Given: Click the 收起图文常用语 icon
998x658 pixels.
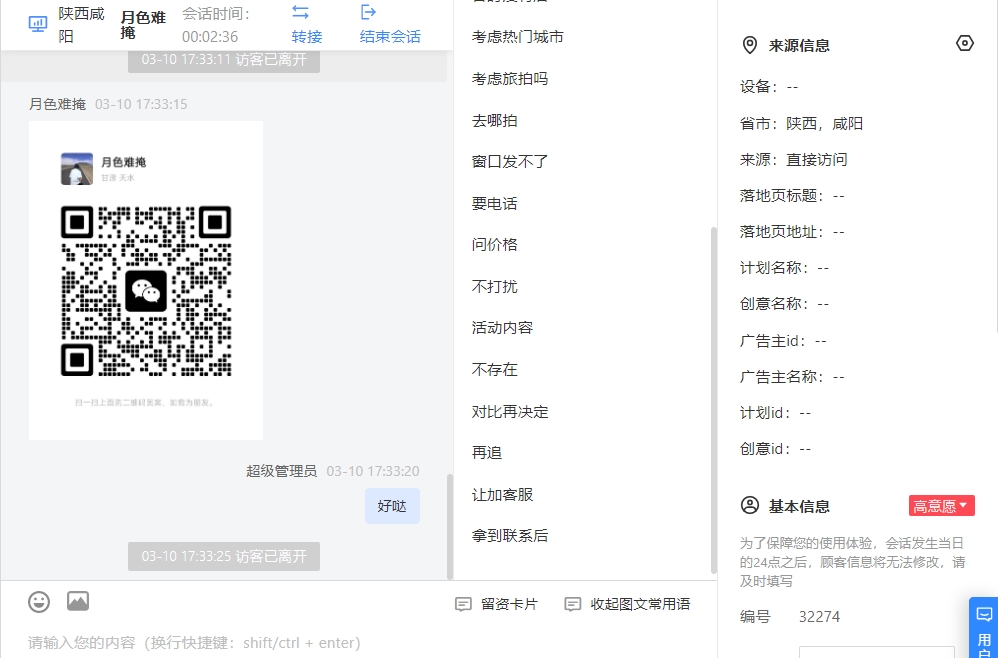Looking at the screenshot, I should [x=573, y=604].
